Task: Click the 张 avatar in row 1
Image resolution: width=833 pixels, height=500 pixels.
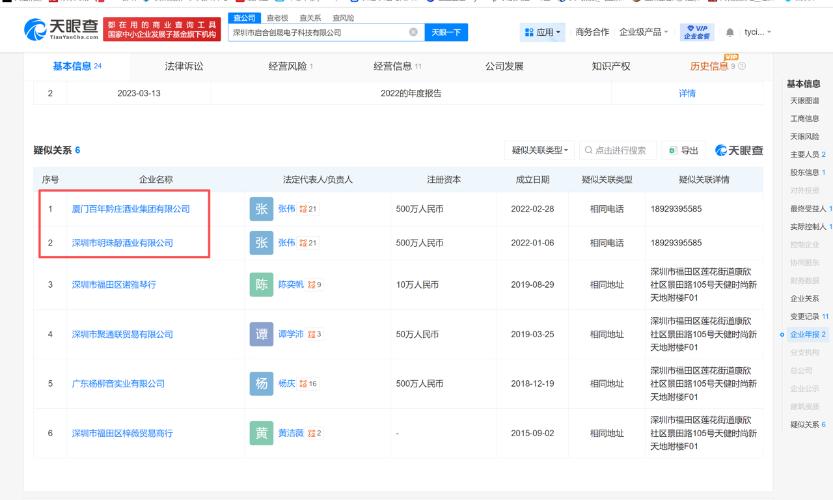Action: tap(261, 209)
